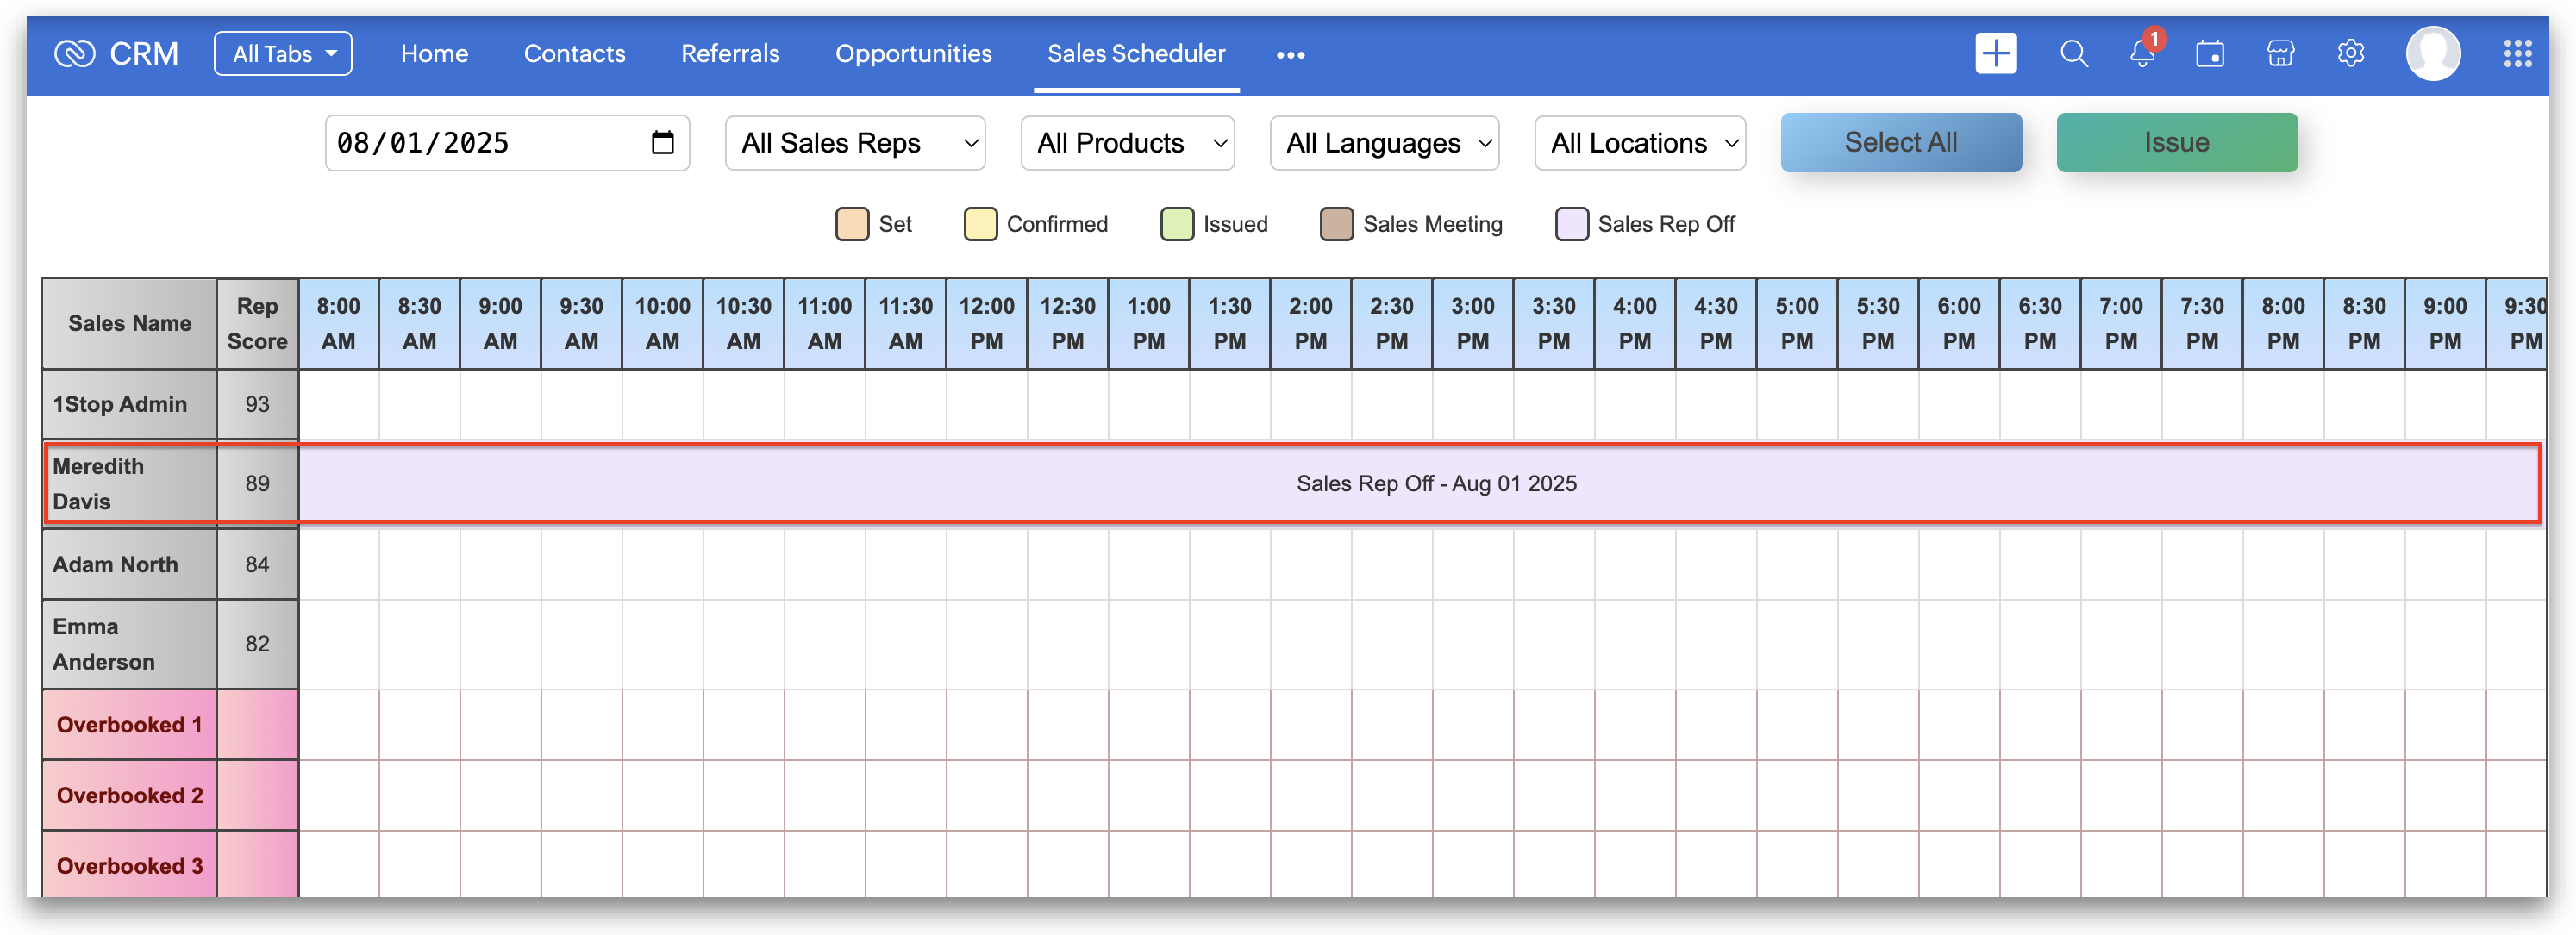Open the marketplace store icon
The image size is (2576, 935).
tap(2280, 54)
